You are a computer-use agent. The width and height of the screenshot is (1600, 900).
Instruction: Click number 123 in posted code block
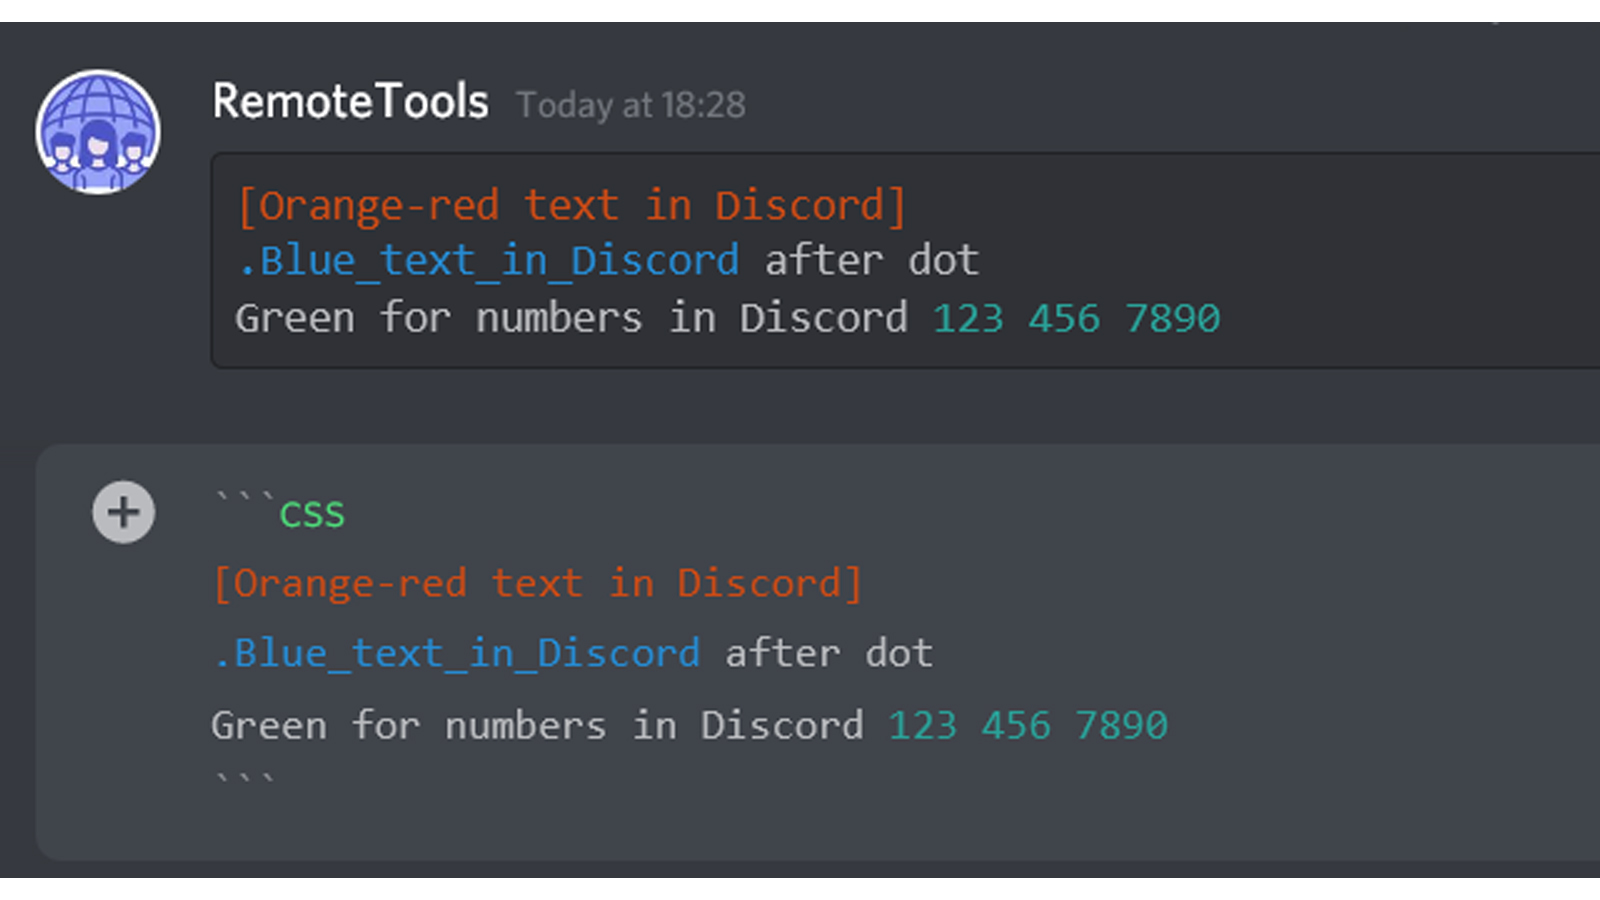[x=967, y=319]
